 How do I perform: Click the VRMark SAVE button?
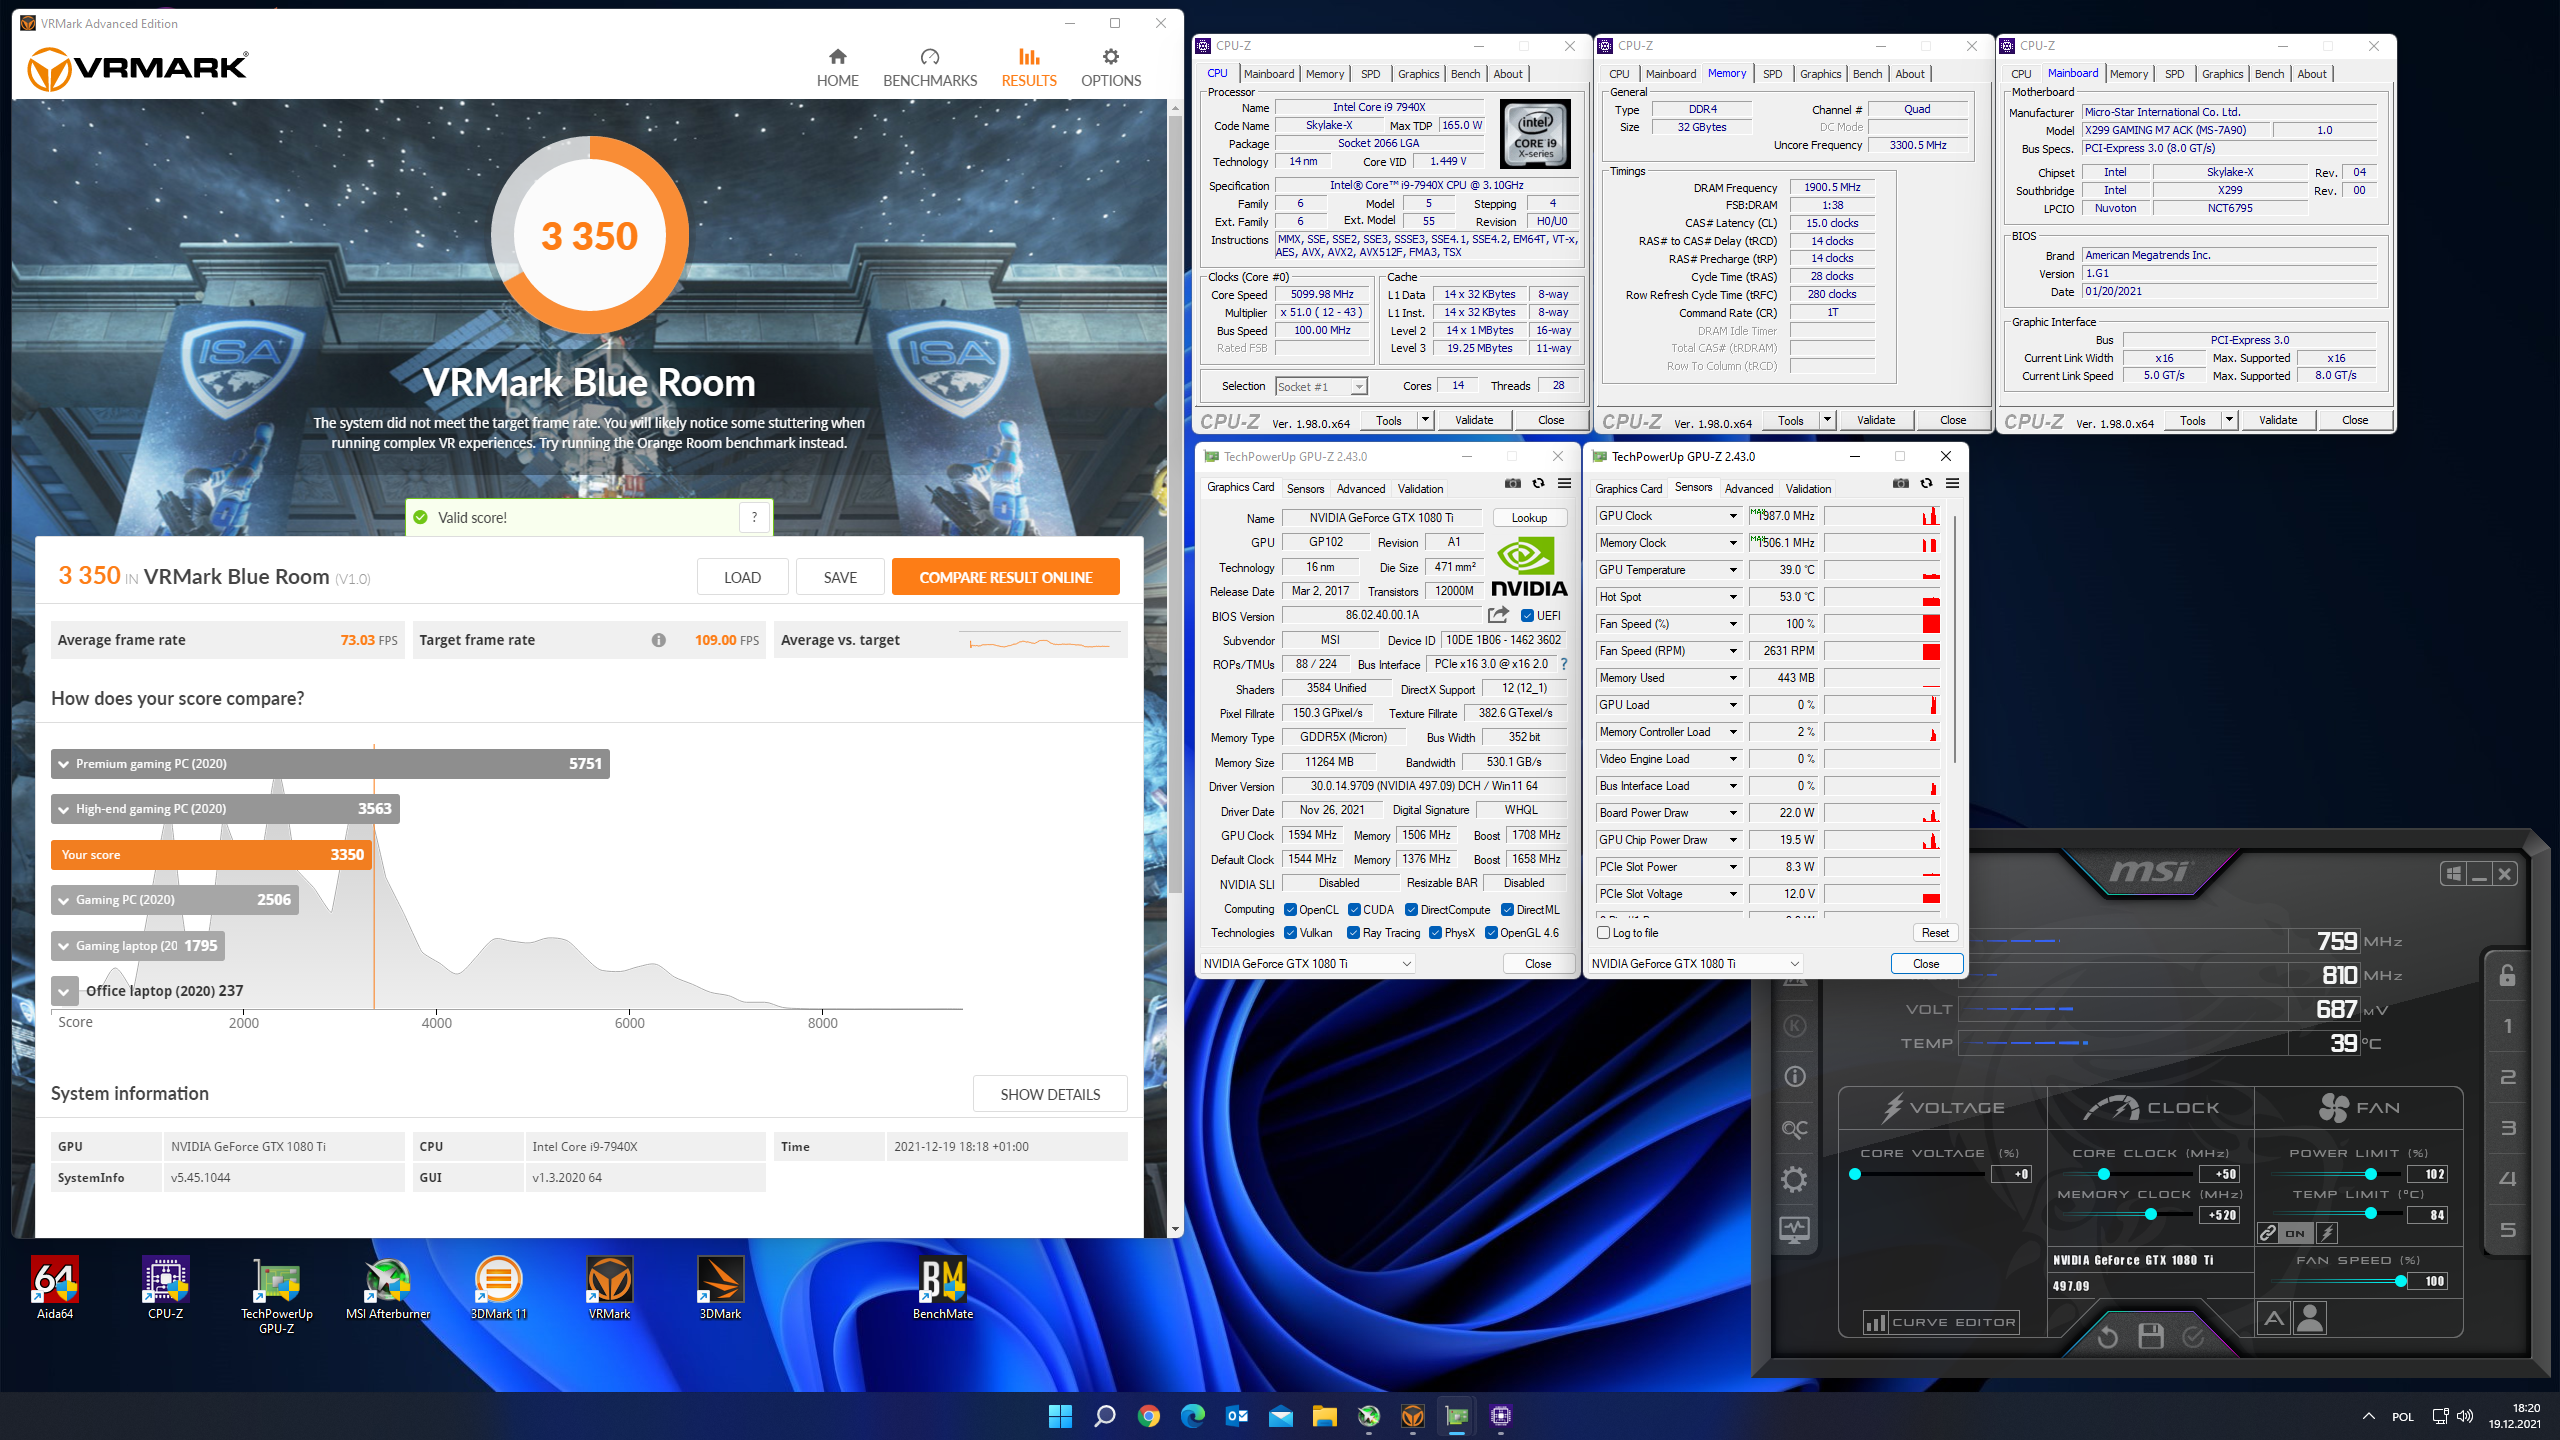coord(840,577)
